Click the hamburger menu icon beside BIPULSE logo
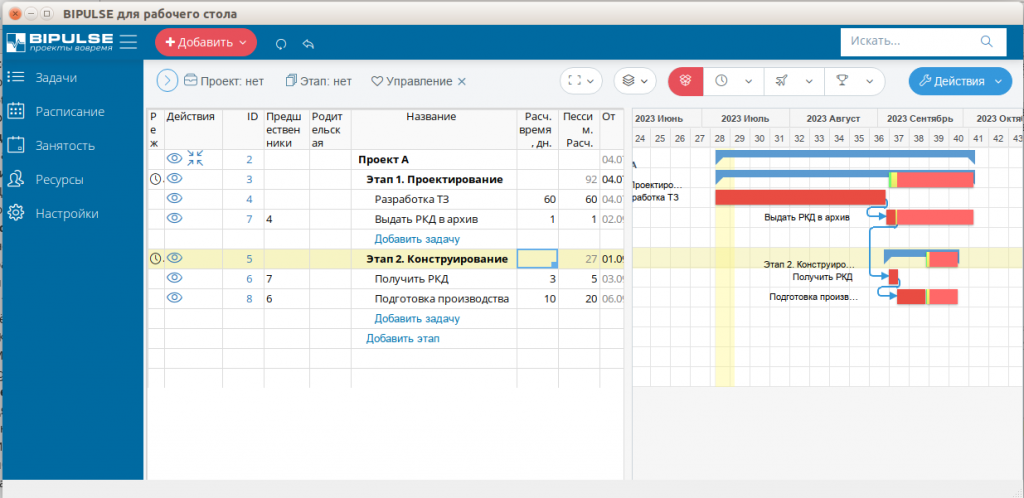 [128, 42]
